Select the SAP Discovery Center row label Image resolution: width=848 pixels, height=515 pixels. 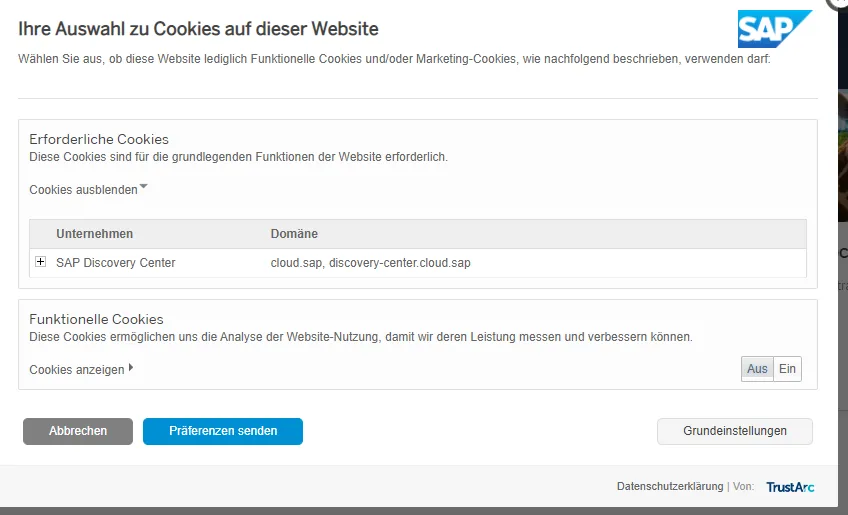[x=115, y=263]
